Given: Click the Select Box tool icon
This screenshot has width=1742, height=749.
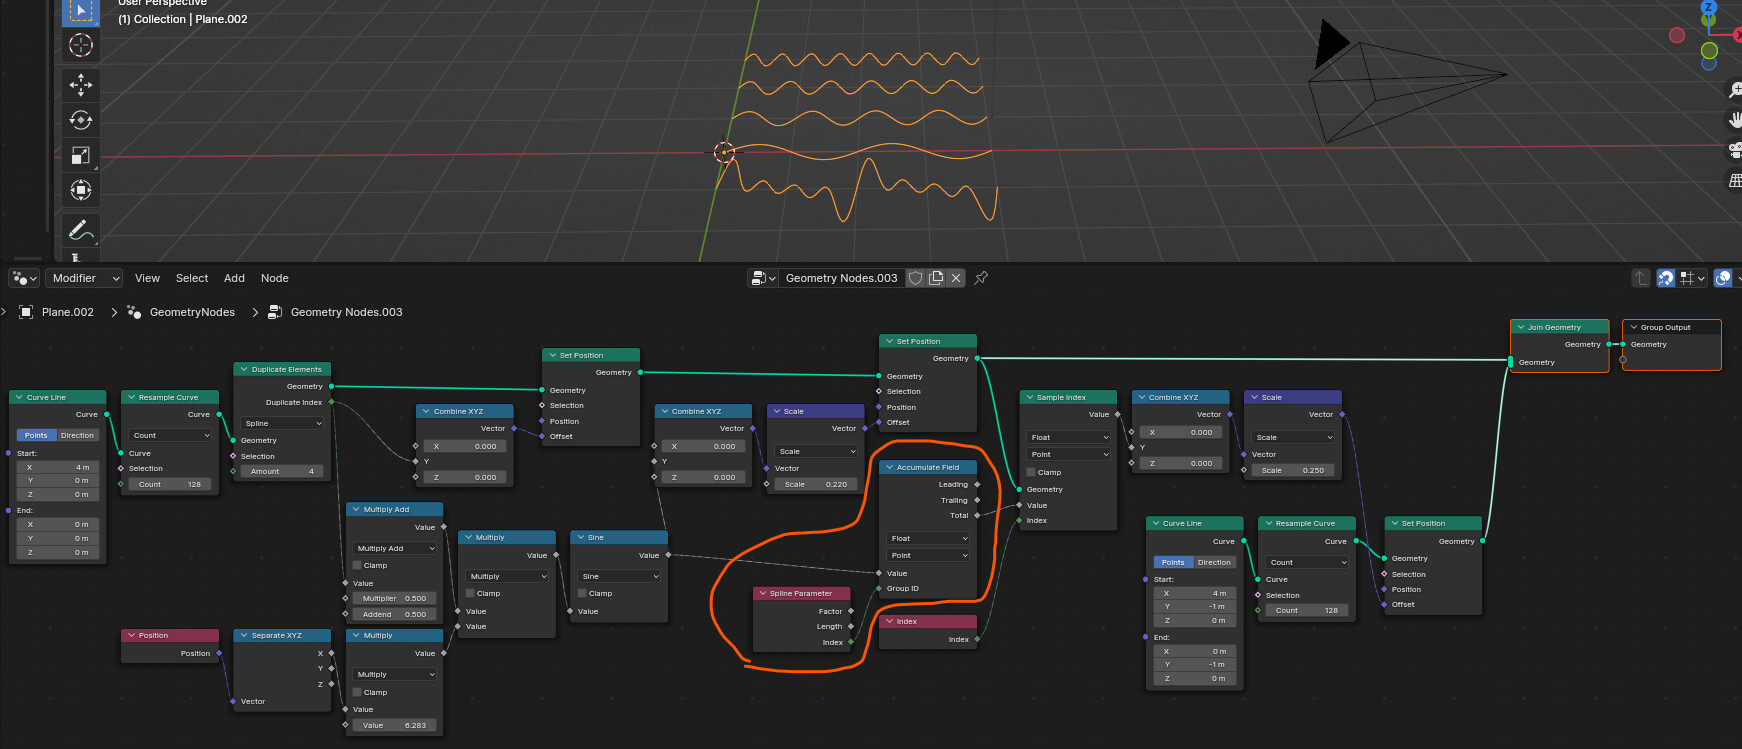Looking at the screenshot, I should click(x=81, y=11).
